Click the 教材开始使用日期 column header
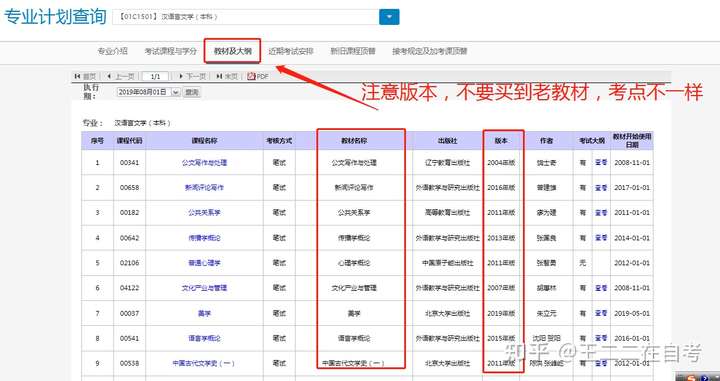Image resolution: width=720 pixels, height=381 pixels. [632, 141]
